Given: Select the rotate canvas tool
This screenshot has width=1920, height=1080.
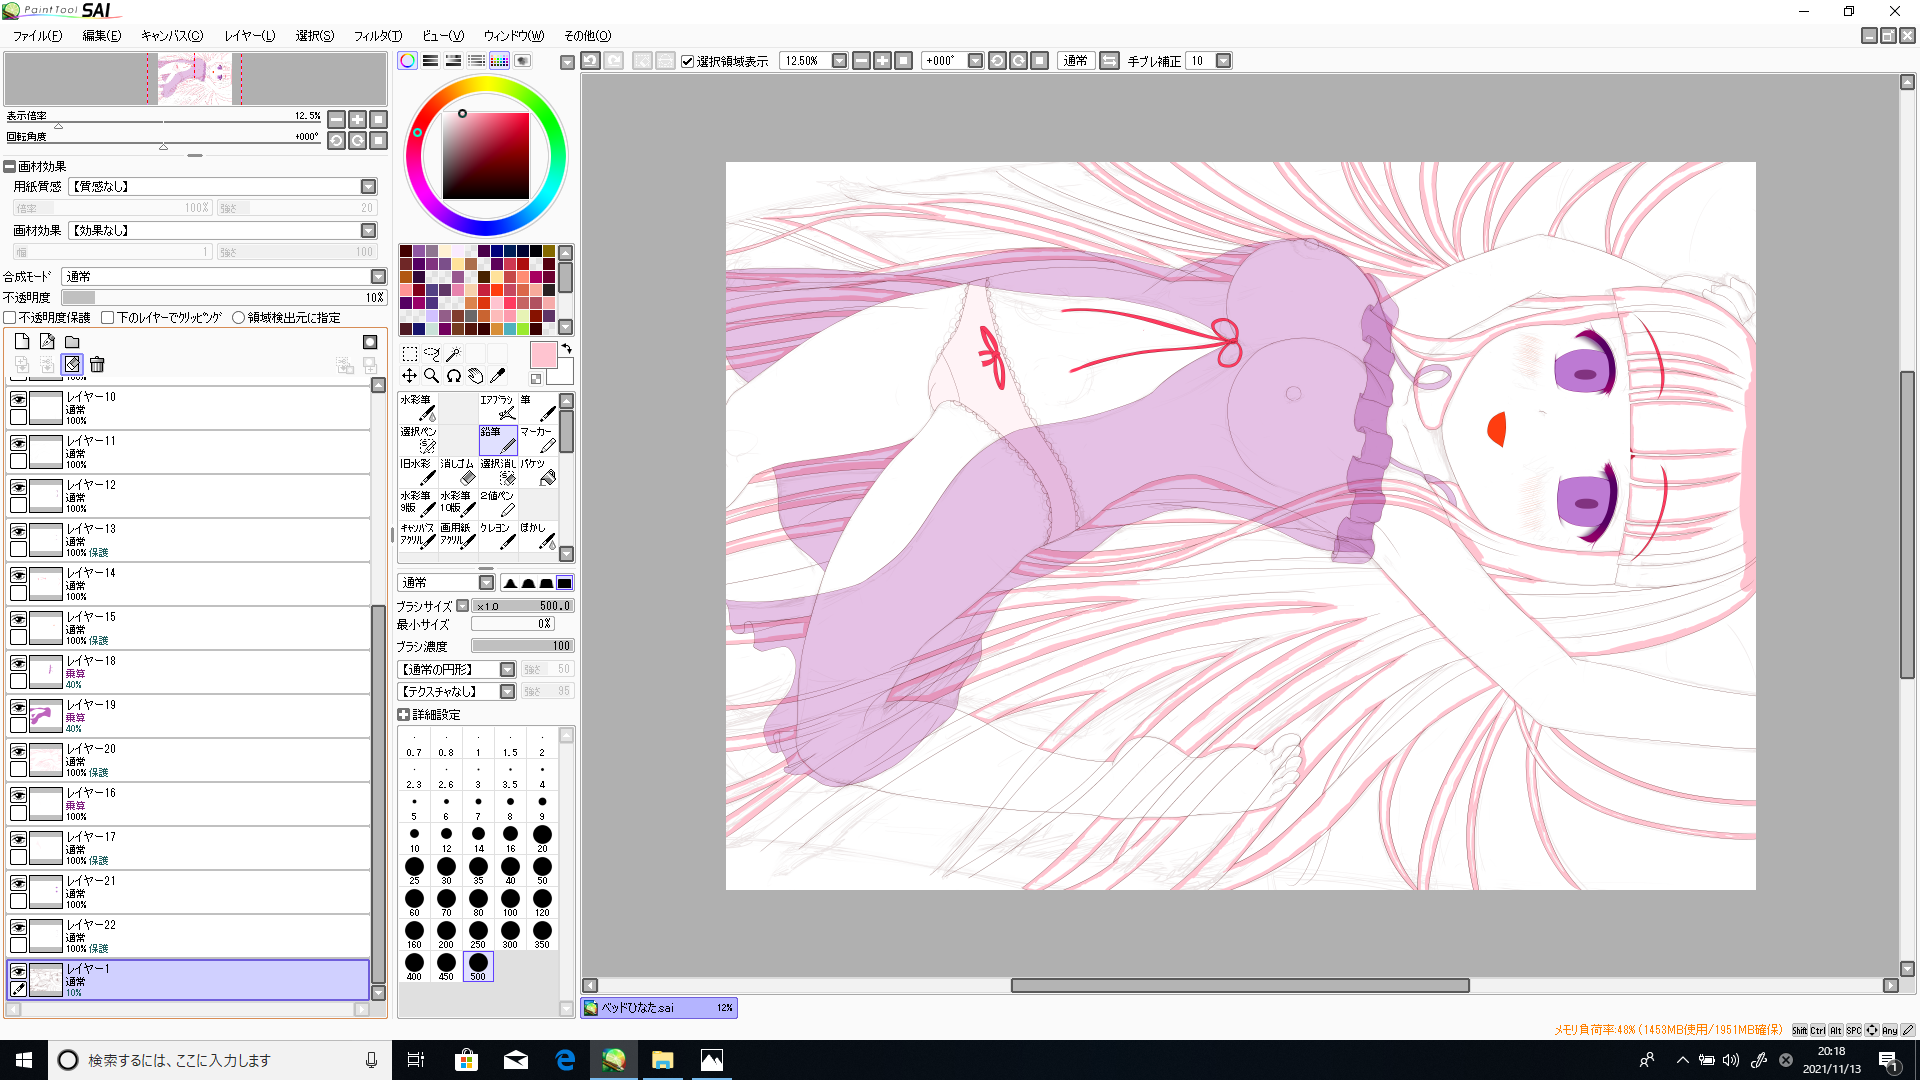Looking at the screenshot, I should click(x=453, y=376).
